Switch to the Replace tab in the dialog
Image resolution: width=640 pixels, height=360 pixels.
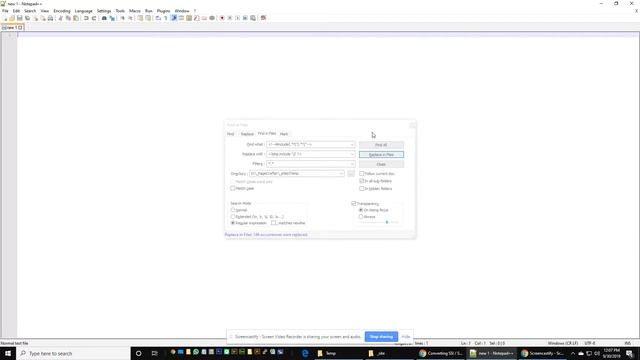247,134
